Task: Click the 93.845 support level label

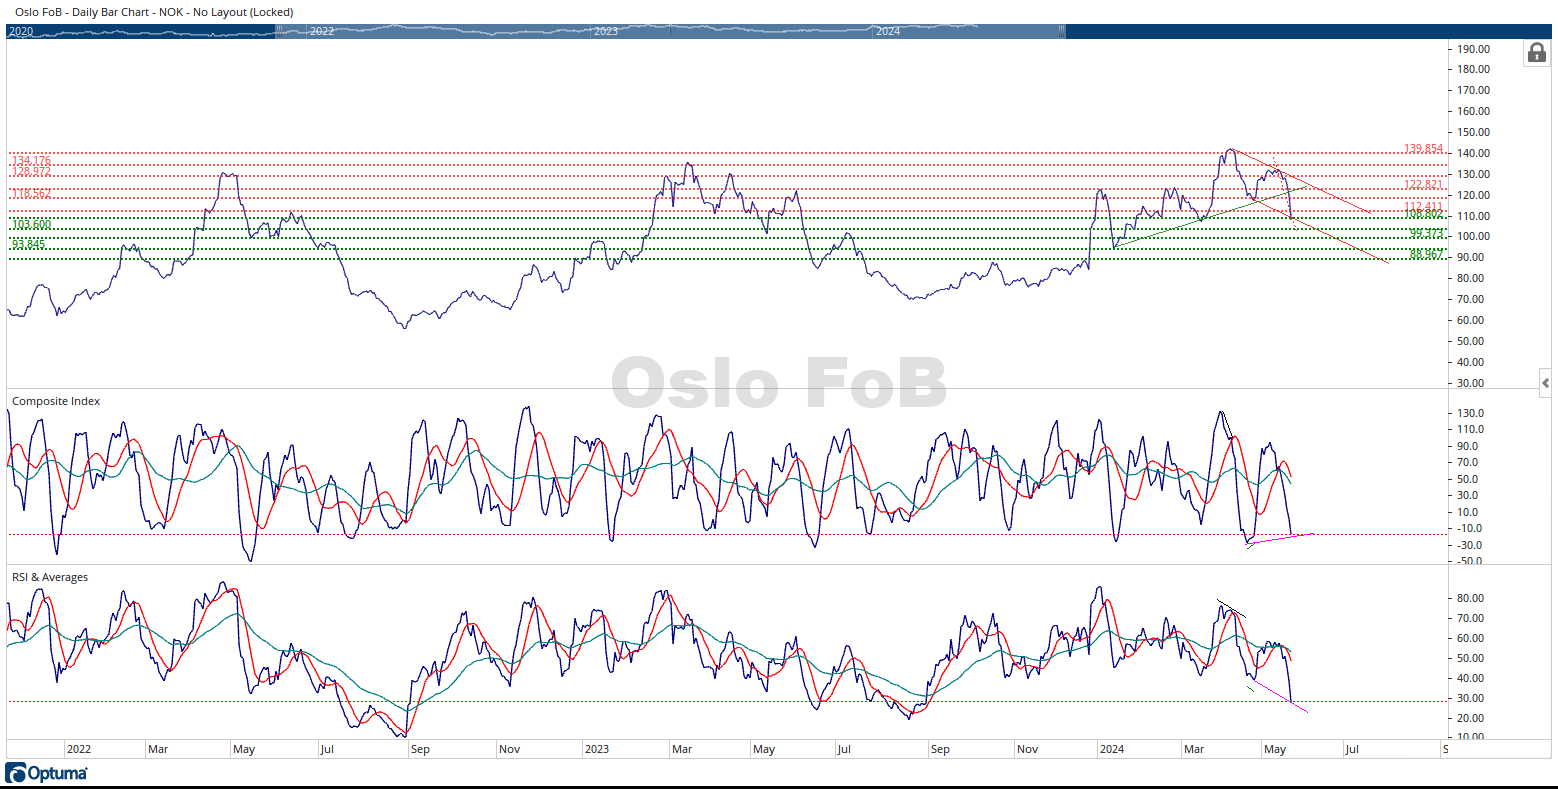Action: tap(28, 244)
